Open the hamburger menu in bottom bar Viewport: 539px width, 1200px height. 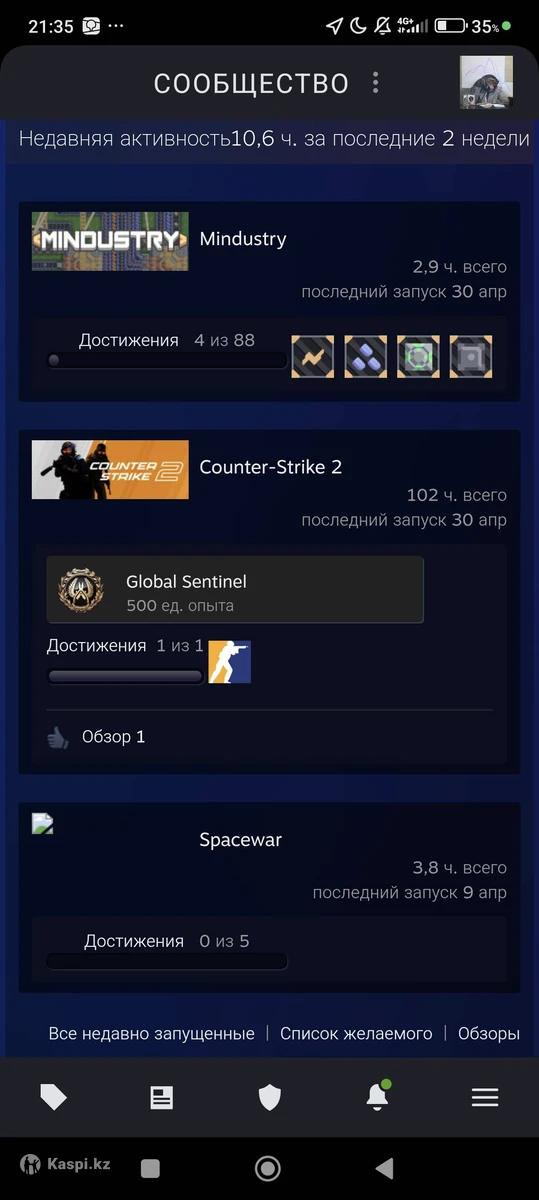[485, 1097]
